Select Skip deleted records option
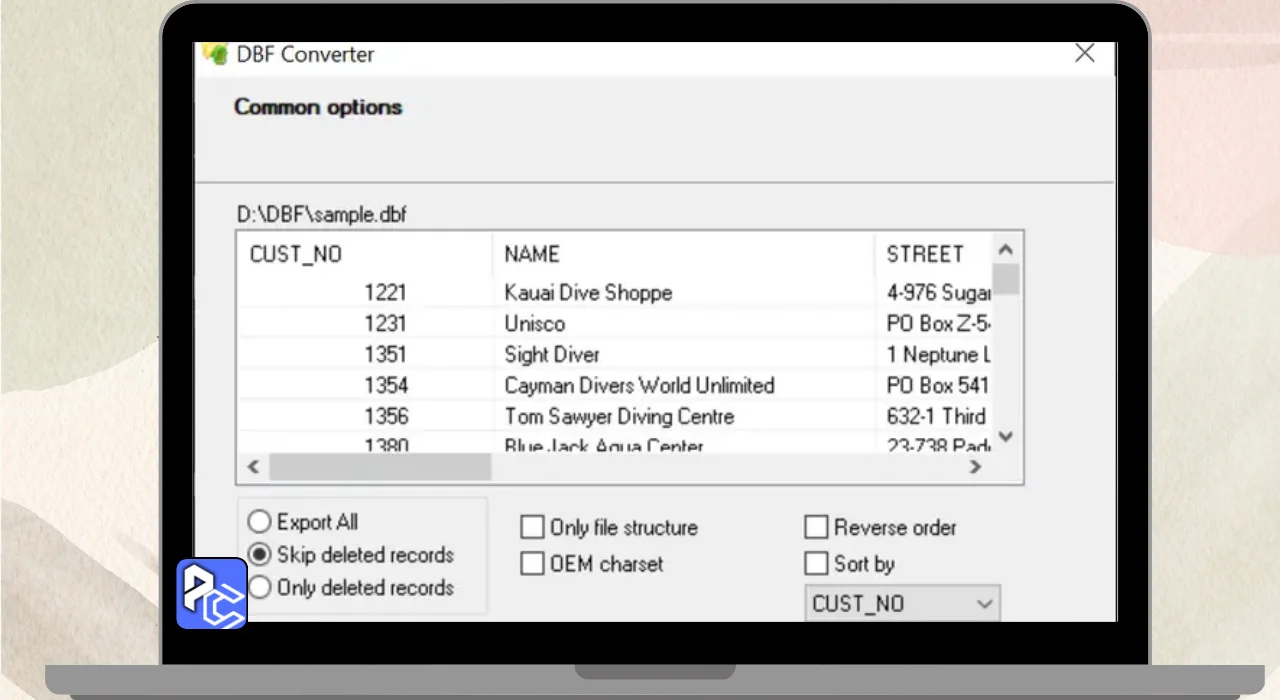The image size is (1280, 700). (260, 555)
